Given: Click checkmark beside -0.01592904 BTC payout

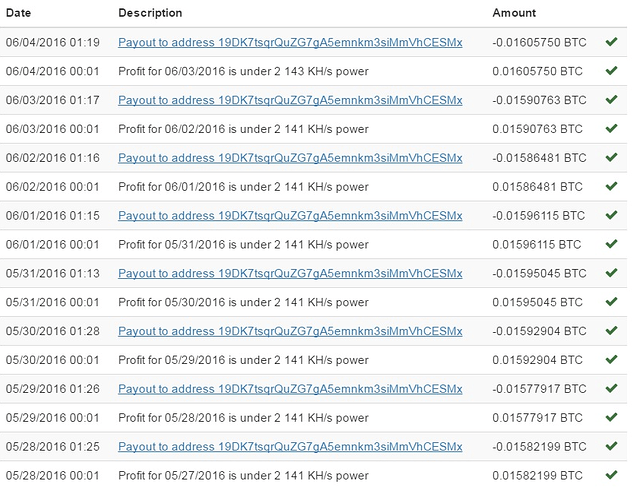Looking at the screenshot, I should click(611, 330).
